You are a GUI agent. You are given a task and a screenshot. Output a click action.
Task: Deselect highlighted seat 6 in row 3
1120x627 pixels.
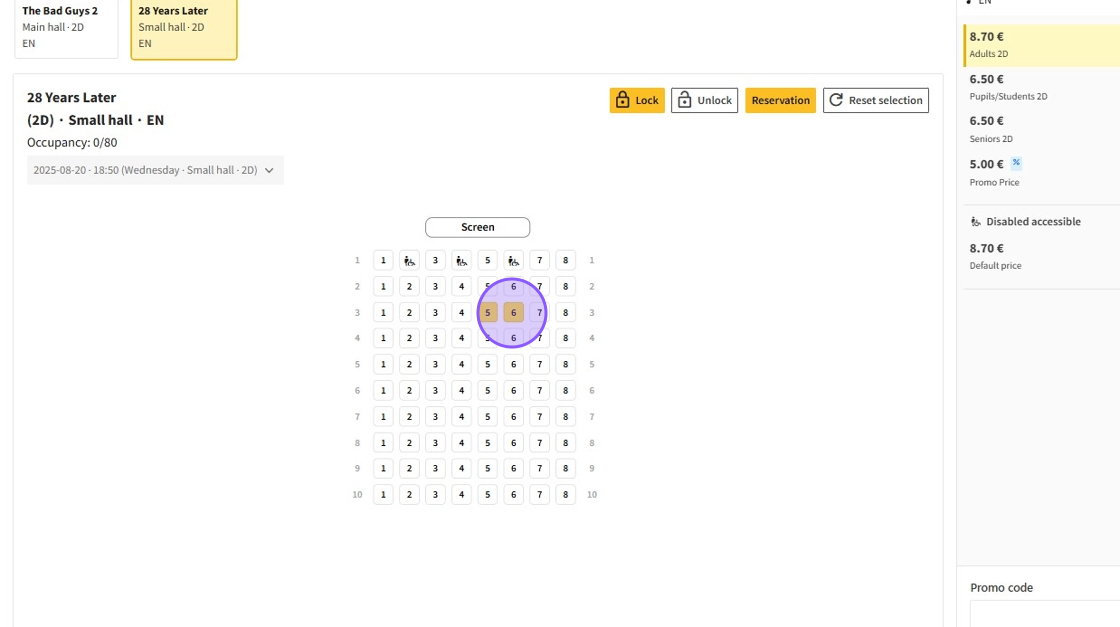point(513,313)
